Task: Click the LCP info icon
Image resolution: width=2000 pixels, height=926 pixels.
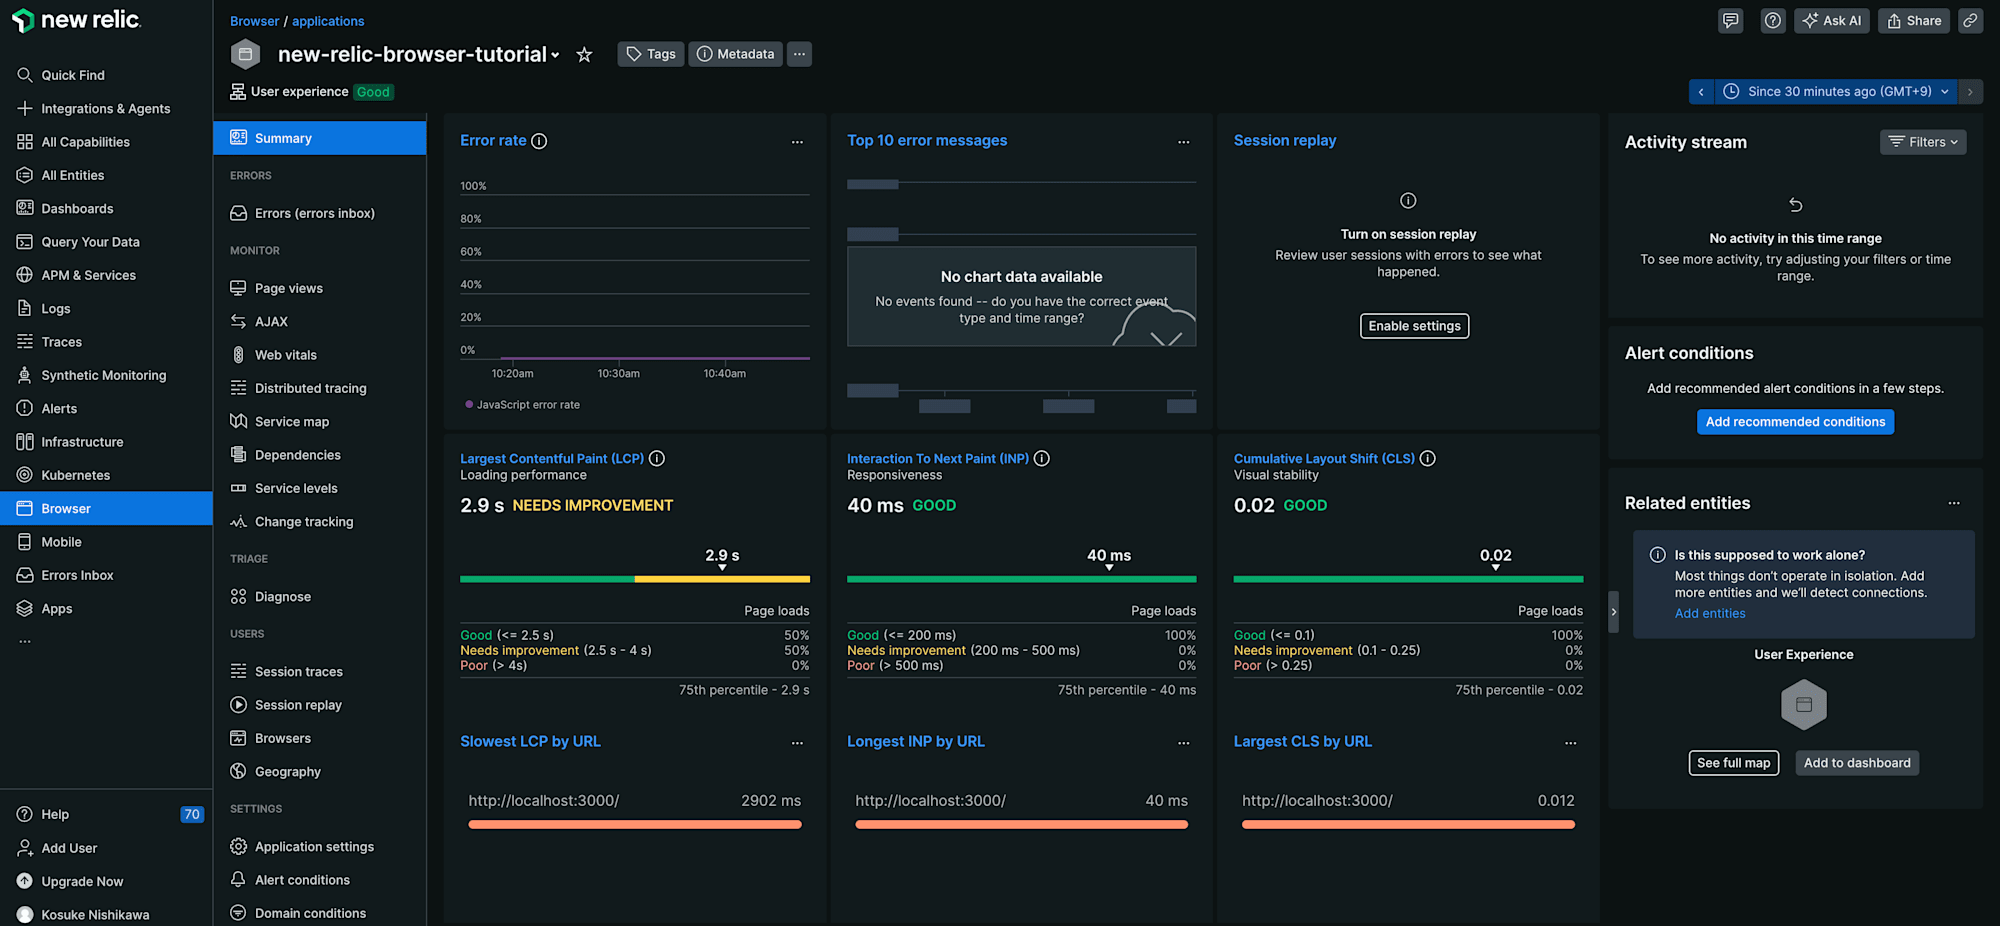Action: click(x=657, y=458)
